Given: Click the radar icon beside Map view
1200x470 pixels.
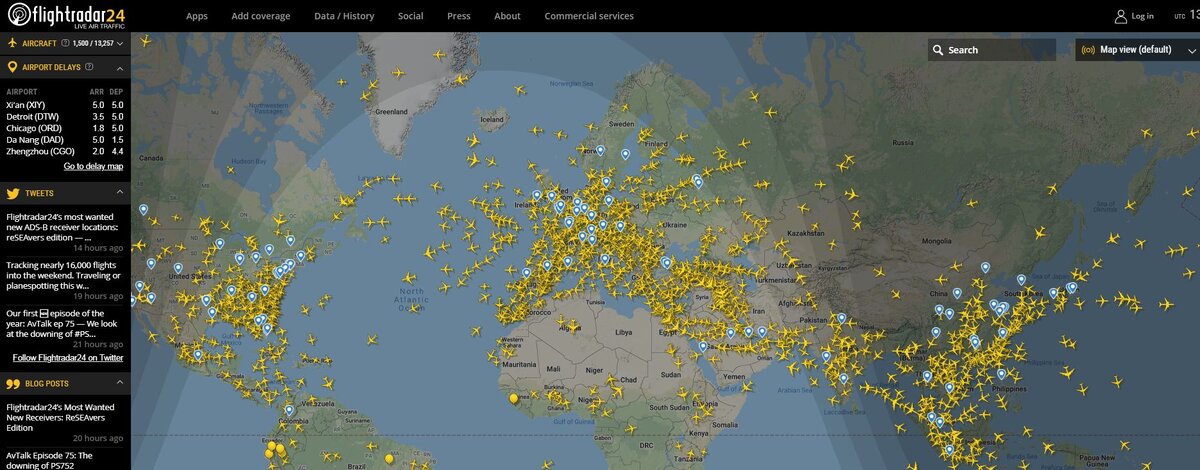Looking at the screenshot, I should 1088,50.
